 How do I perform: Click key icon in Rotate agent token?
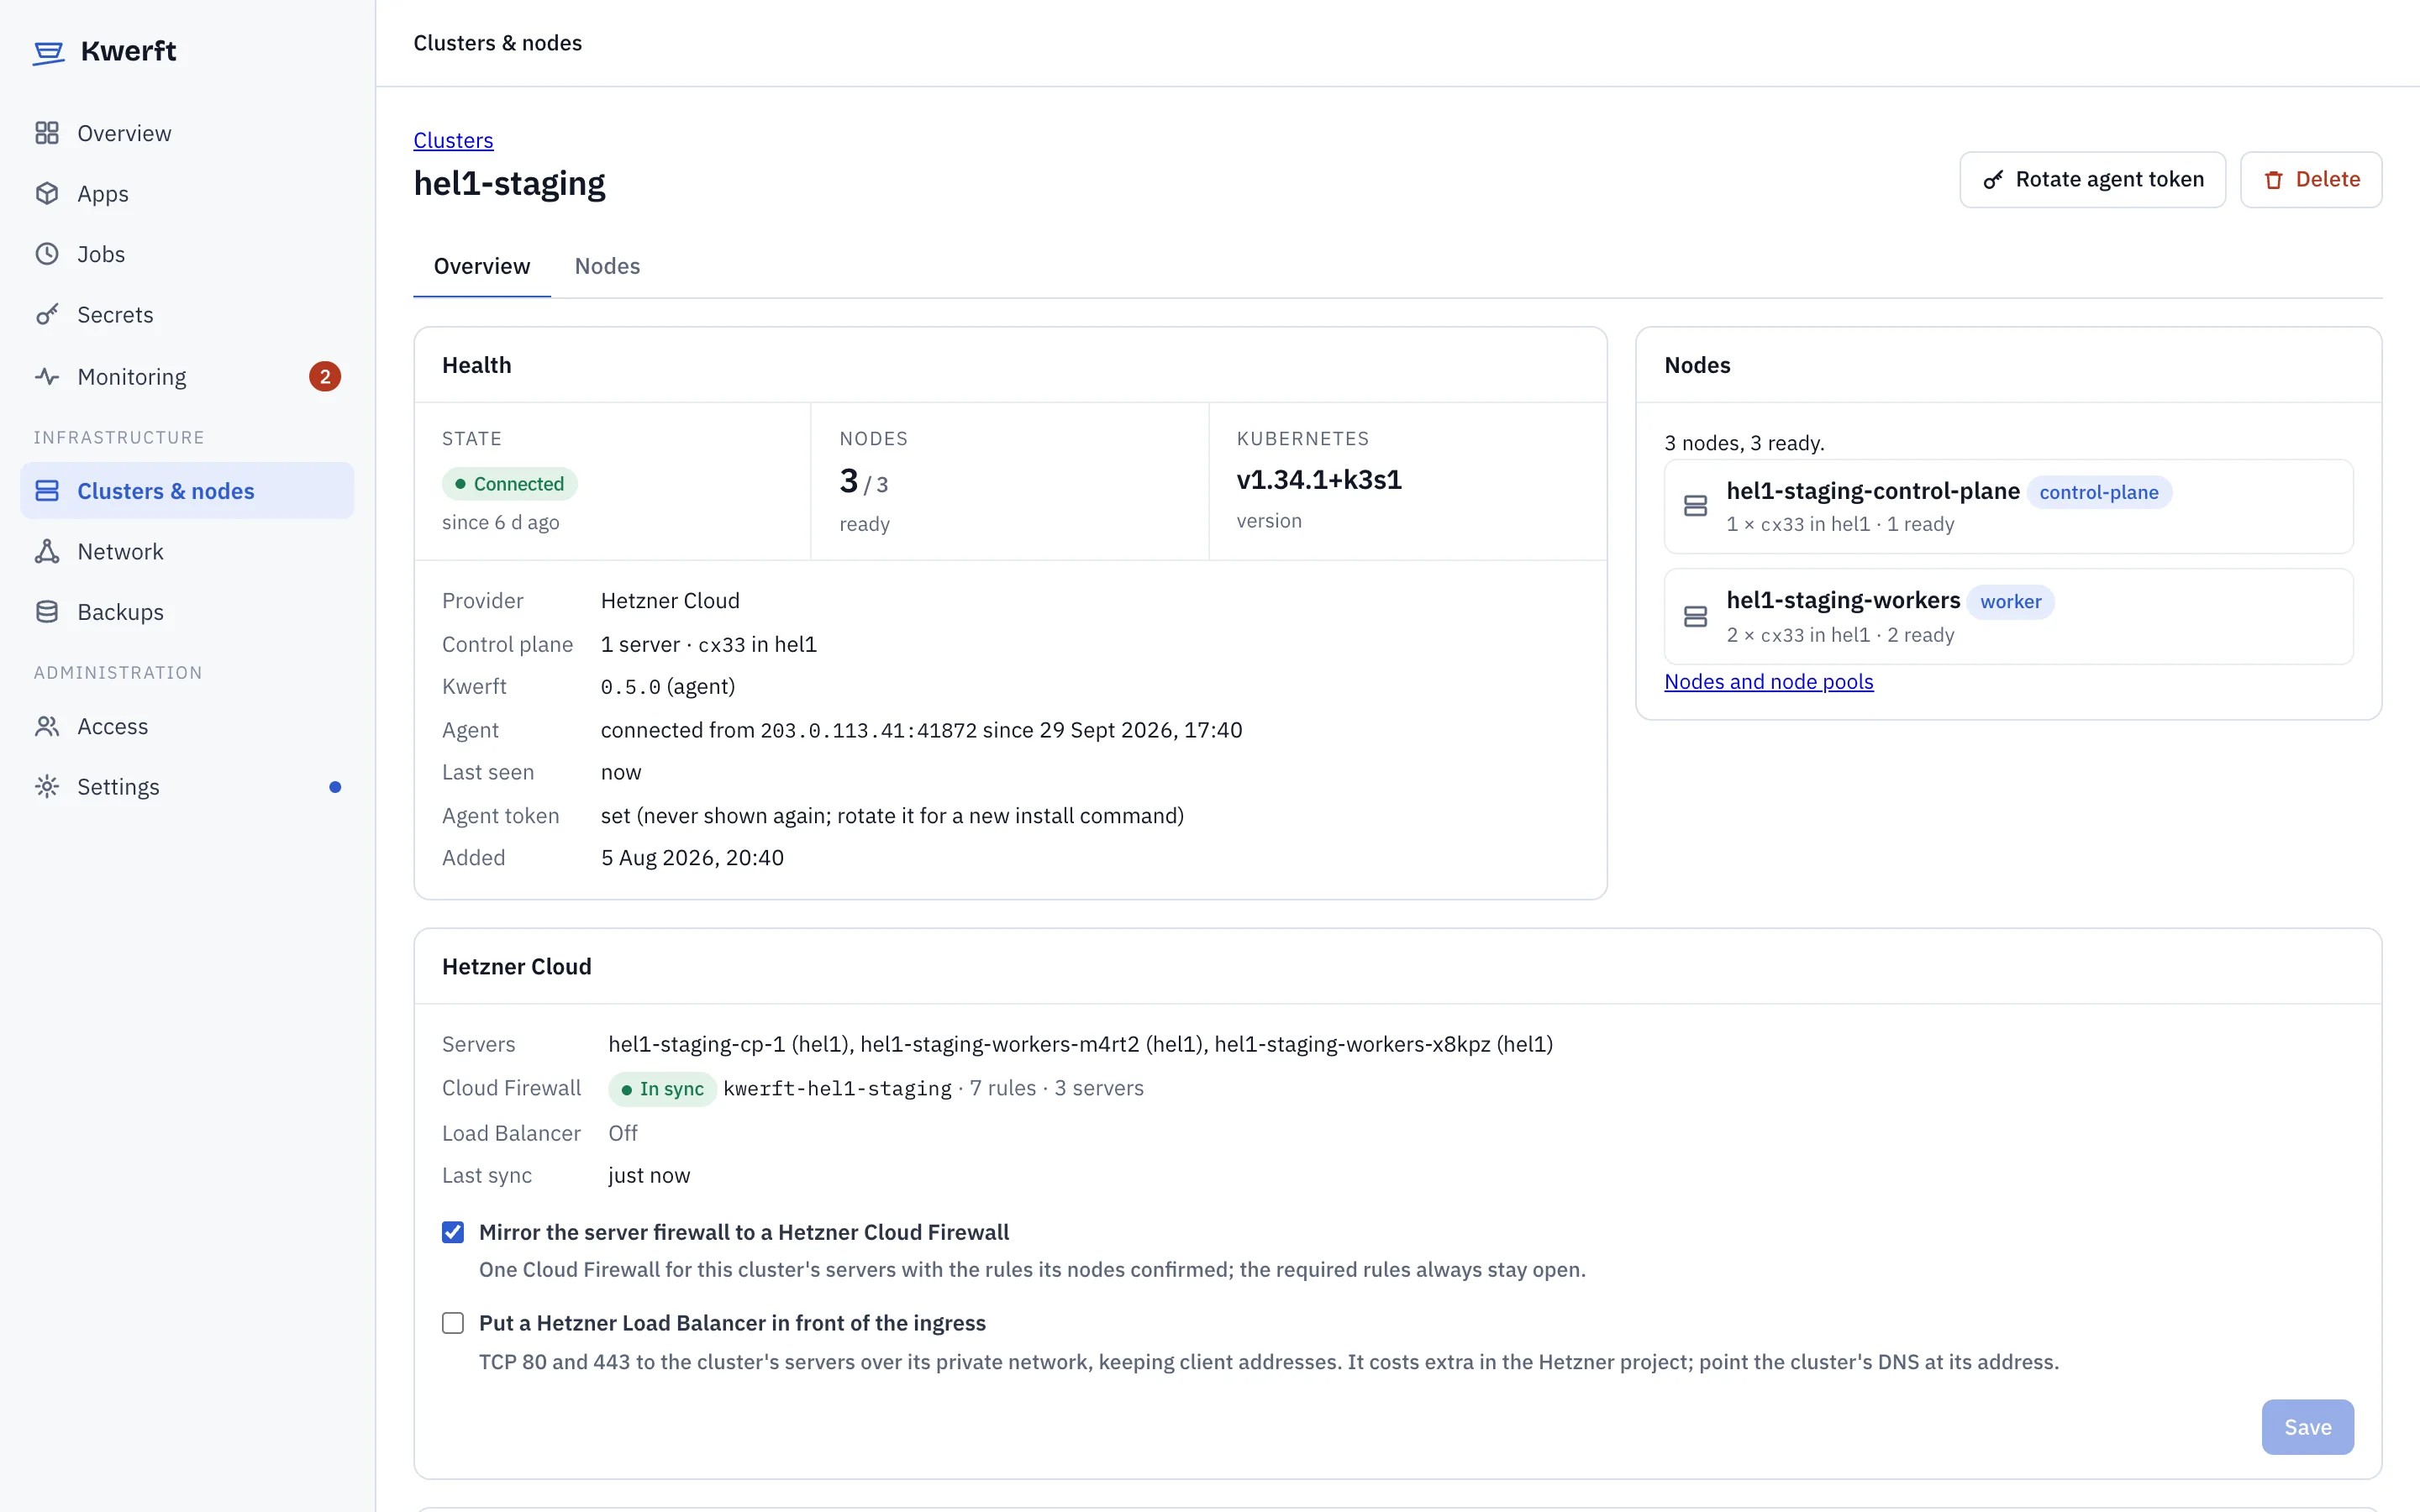tap(1993, 180)
